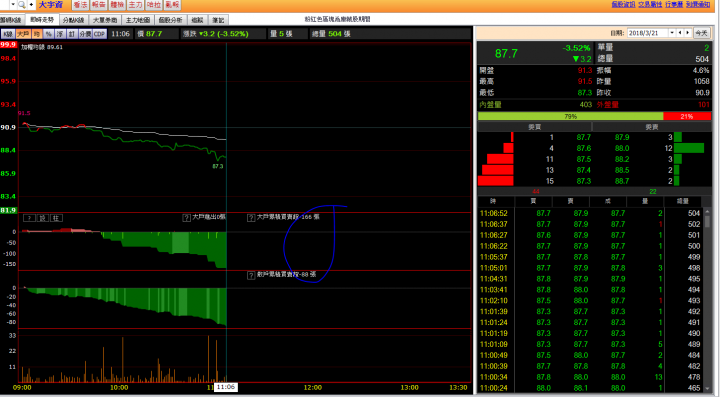The height and width of the screenshot is (397, 720).
Task: Toggle the 均 average line button
Action: [37, 34]
